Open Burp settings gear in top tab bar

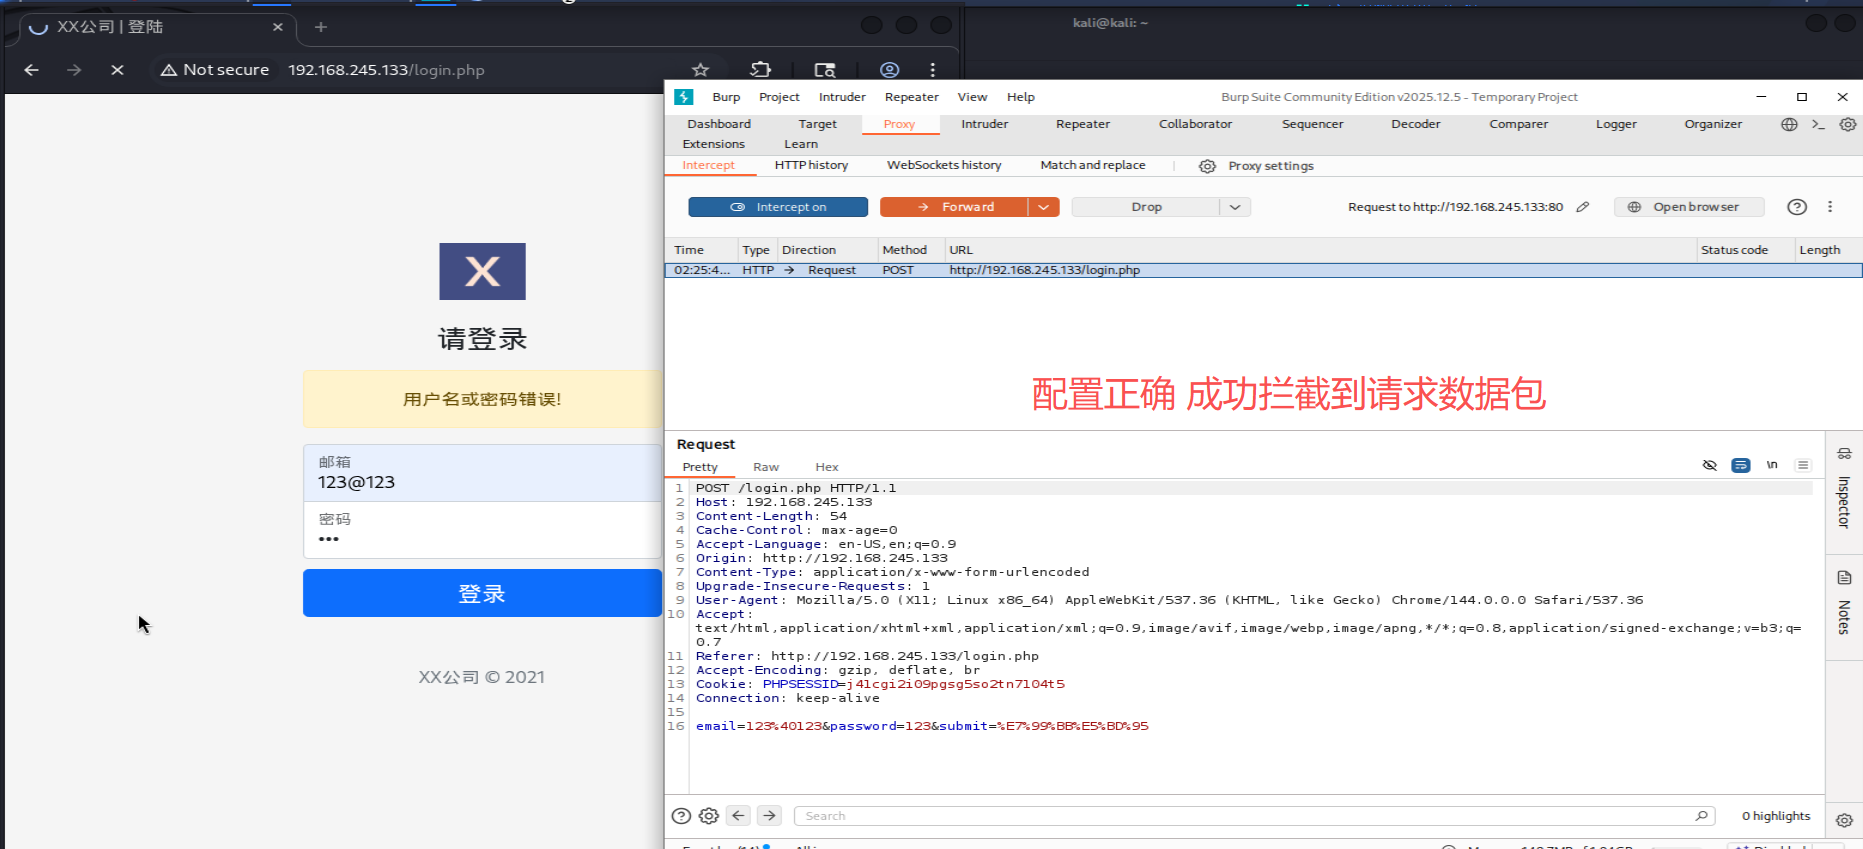(x=1848, y=125)
